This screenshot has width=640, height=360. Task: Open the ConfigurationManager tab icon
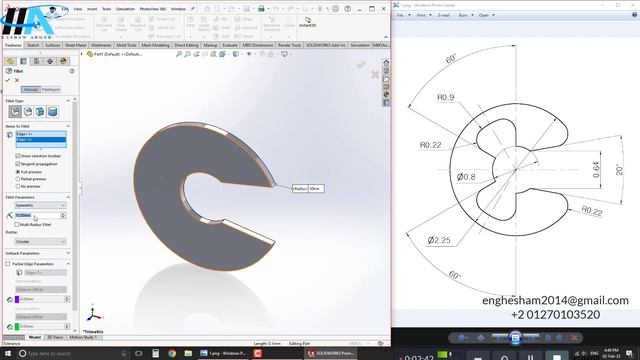(37, 61)
